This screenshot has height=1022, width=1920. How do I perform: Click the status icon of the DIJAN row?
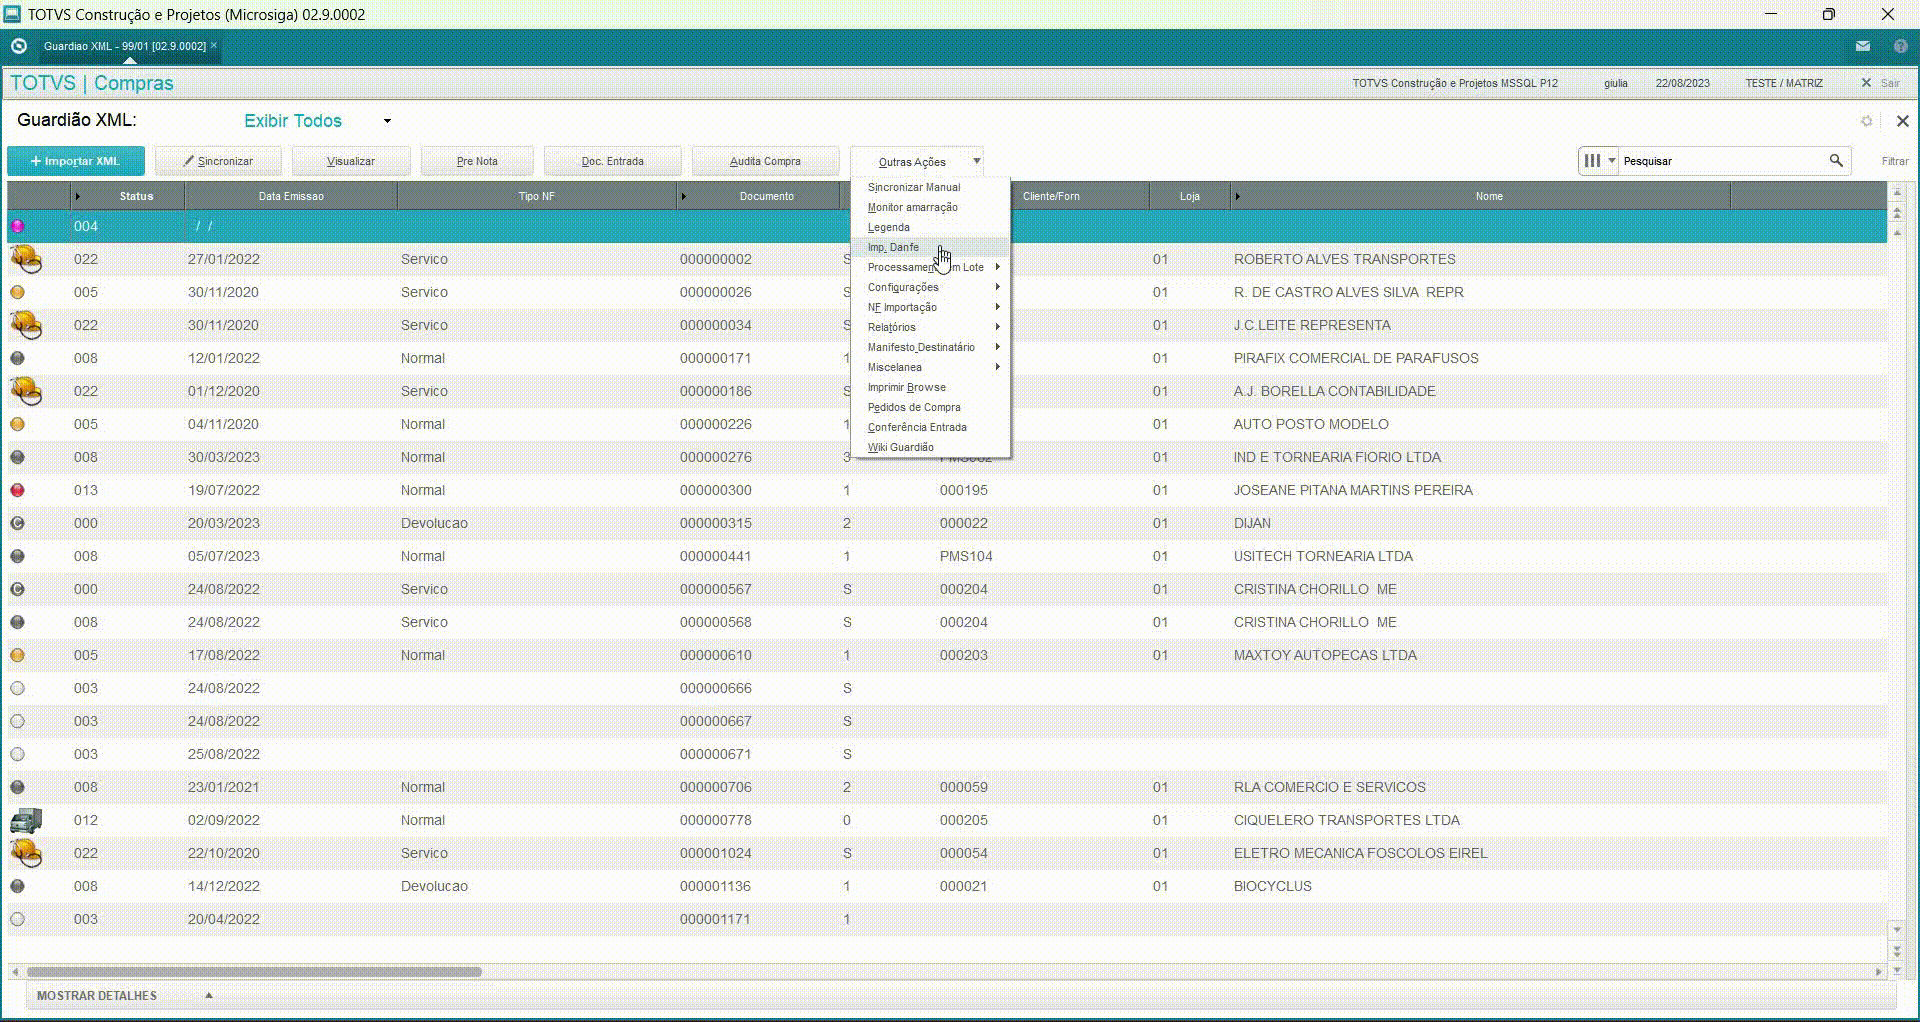coord(17,523)
